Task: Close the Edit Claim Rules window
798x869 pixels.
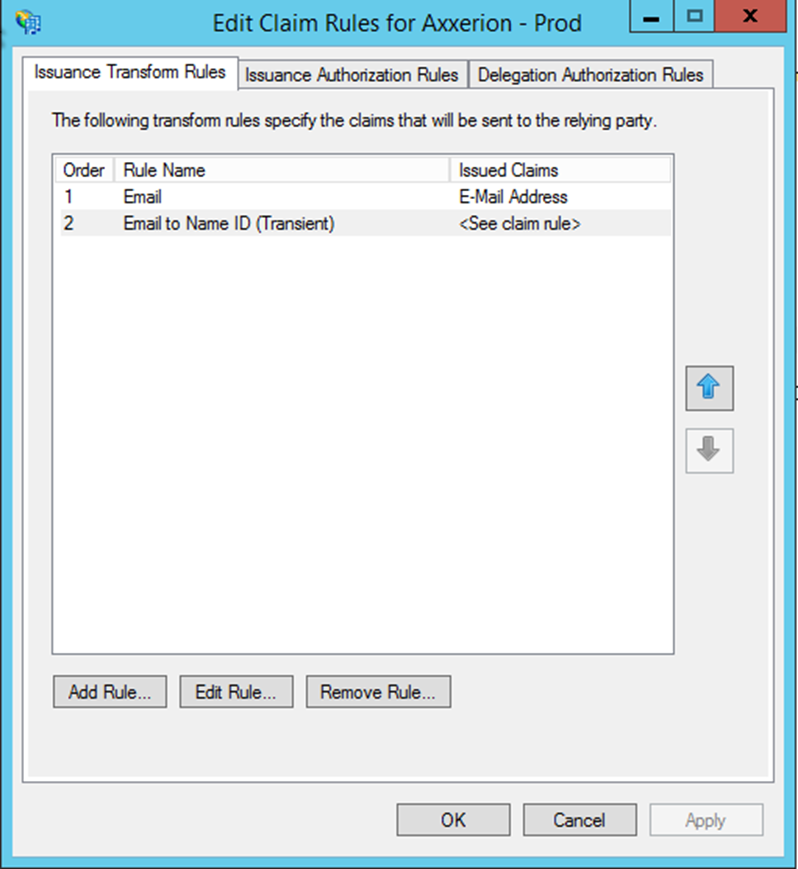Action: coord(750,17)
